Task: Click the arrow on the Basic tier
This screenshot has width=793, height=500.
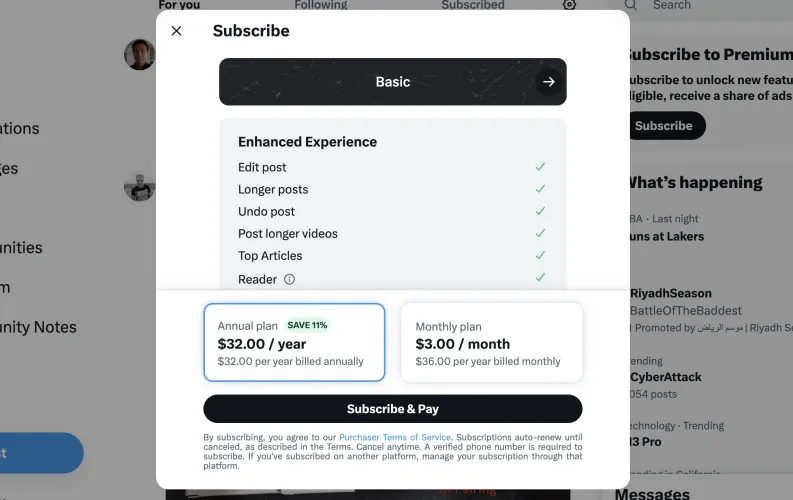Action: [x=547, y=82]
